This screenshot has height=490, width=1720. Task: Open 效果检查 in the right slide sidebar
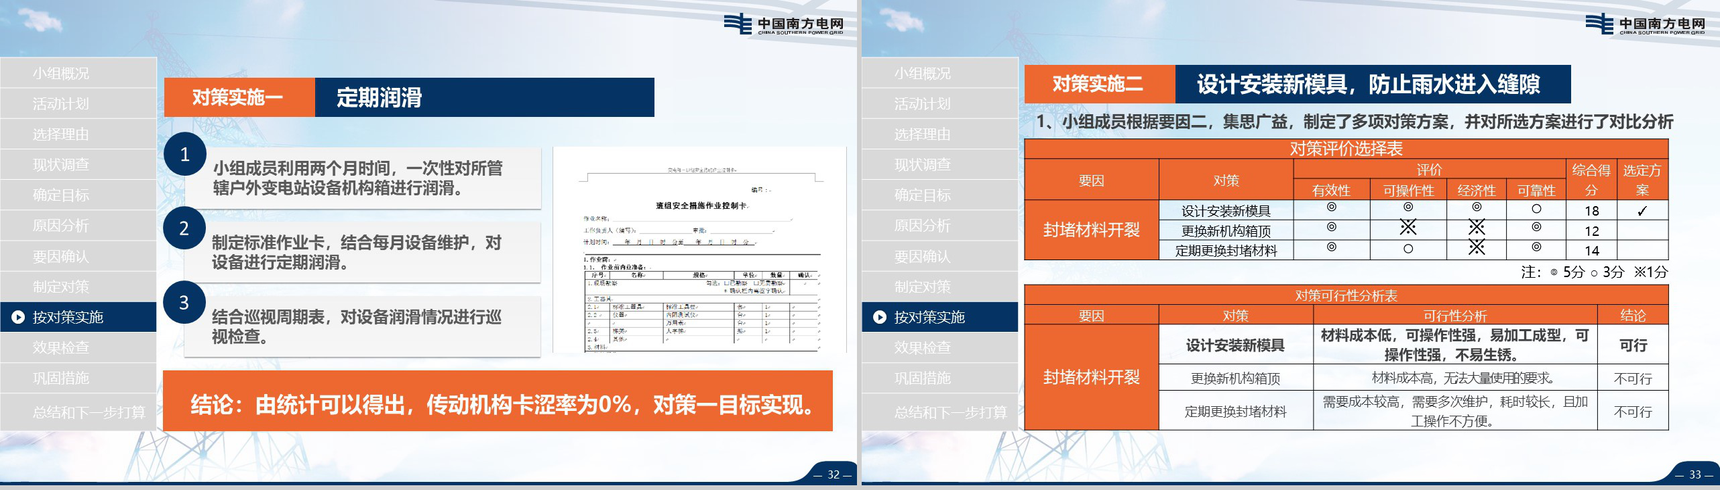point(922,348)
